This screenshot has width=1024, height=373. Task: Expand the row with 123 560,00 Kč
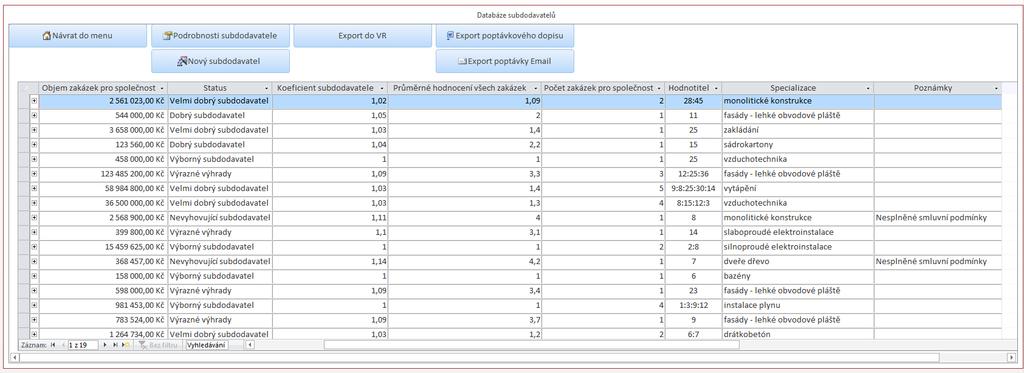tap(34, 144)
